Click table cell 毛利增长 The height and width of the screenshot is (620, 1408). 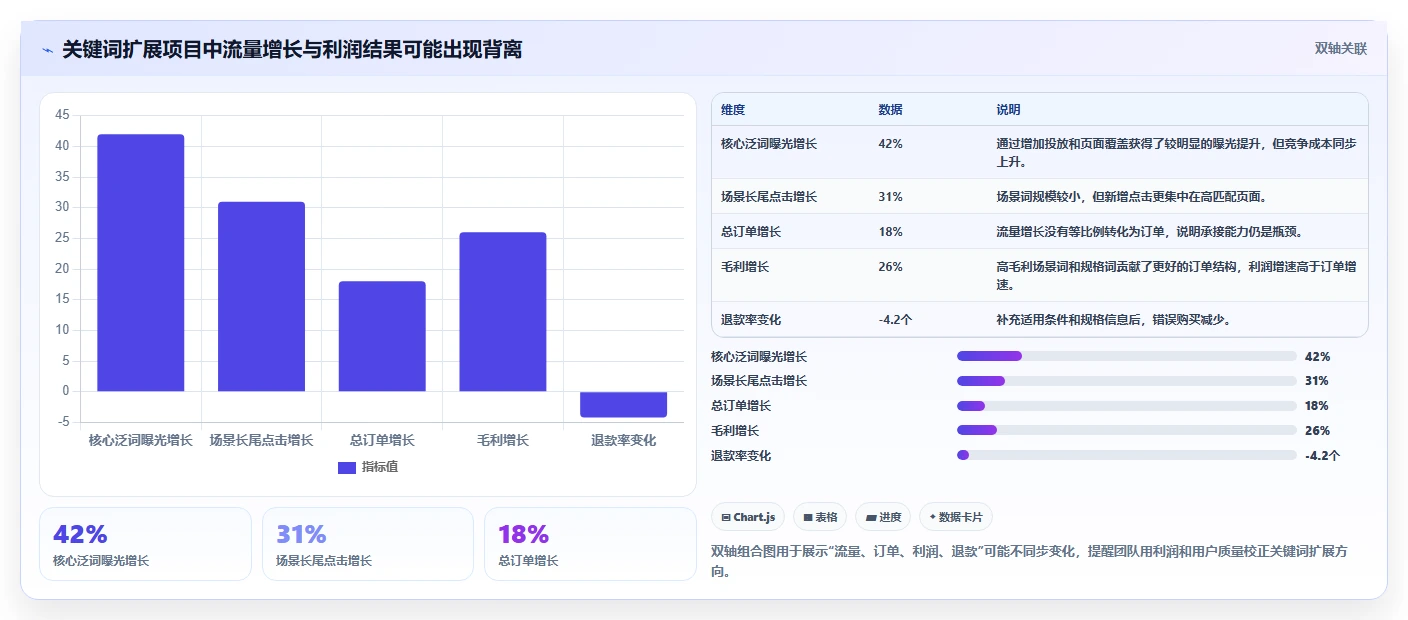tap(745, 267)
